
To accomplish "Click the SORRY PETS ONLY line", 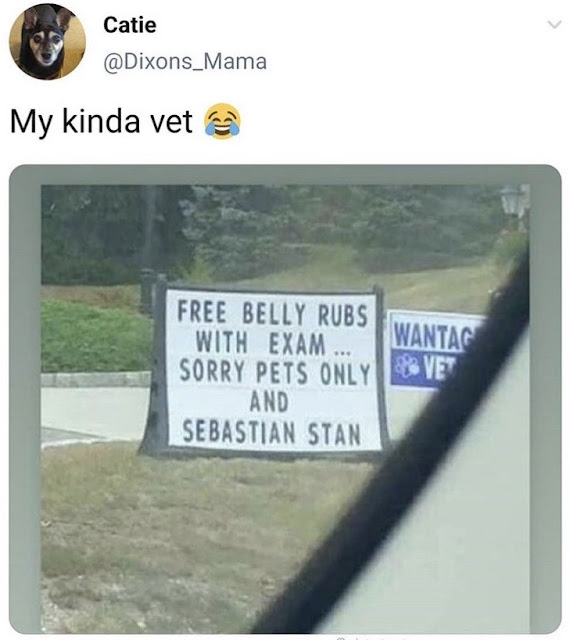I will pyautogui.click(x=274, y=372).
